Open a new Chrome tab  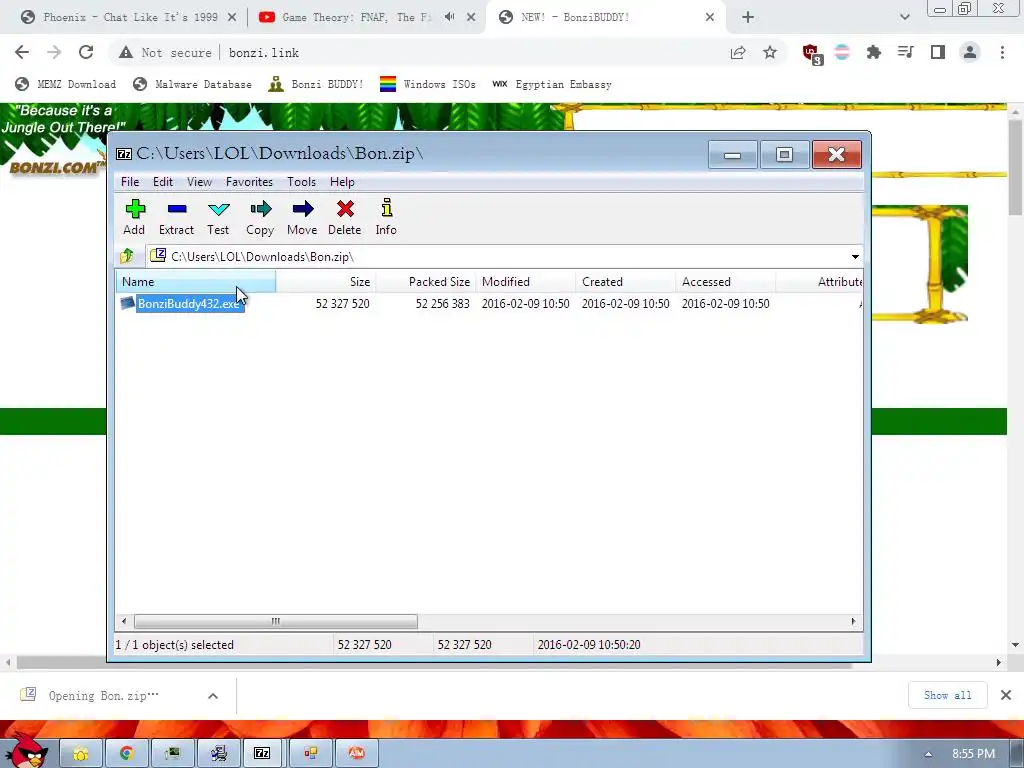pos(748,17)
